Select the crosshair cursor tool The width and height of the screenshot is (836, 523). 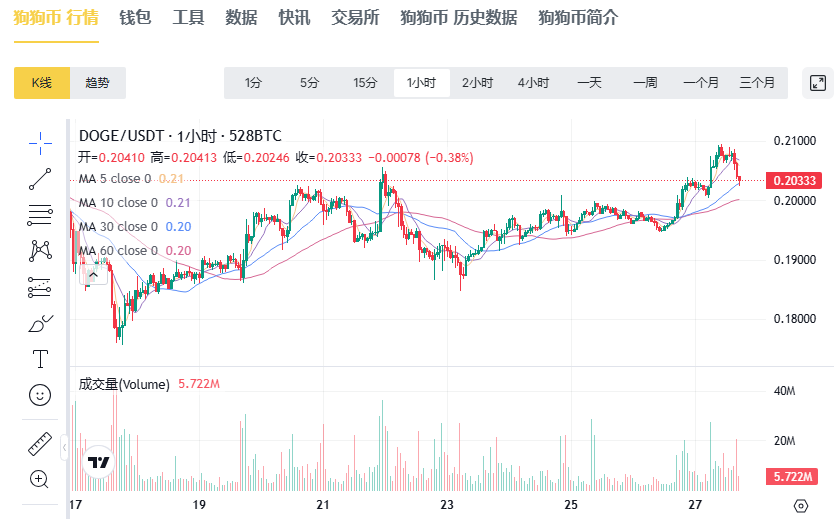(x=40, y=143)
